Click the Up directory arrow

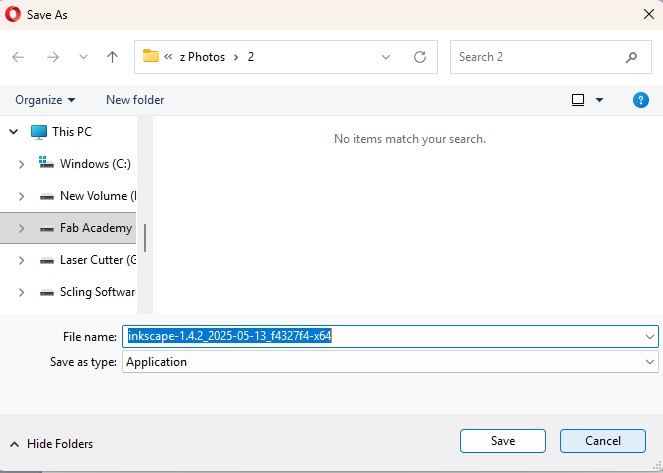coord(112,57)
